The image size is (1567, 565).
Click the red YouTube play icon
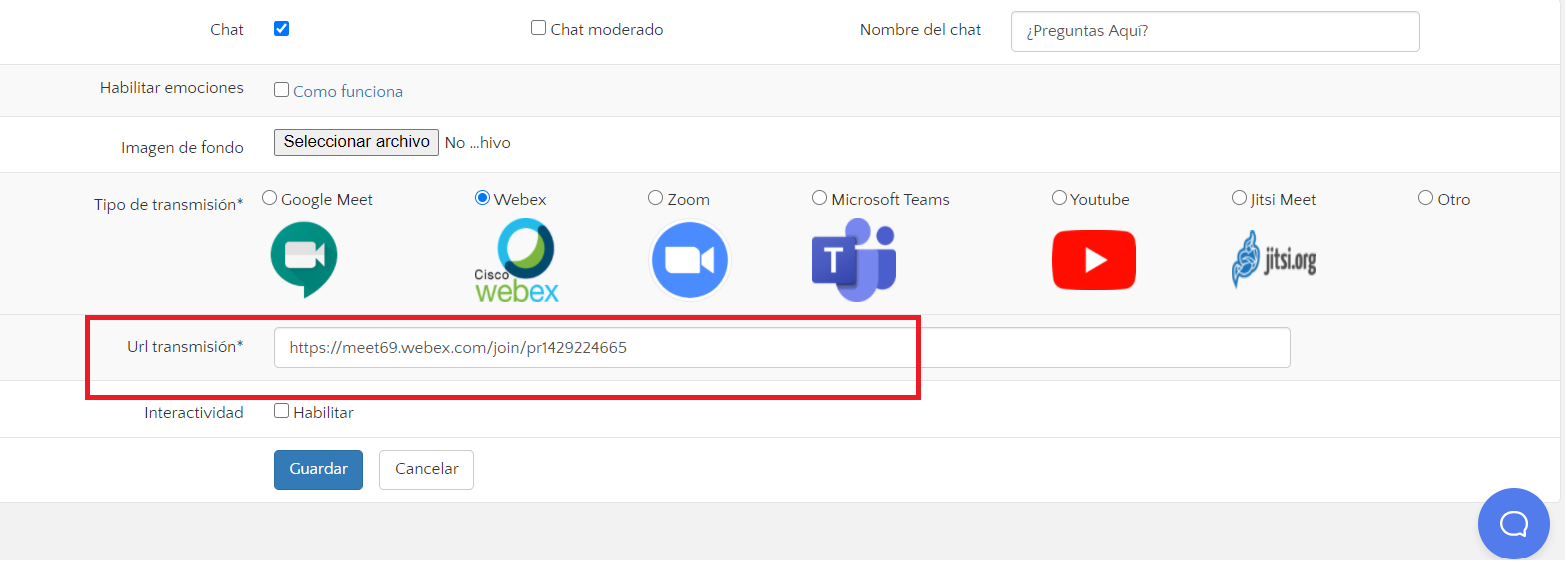1093,260
